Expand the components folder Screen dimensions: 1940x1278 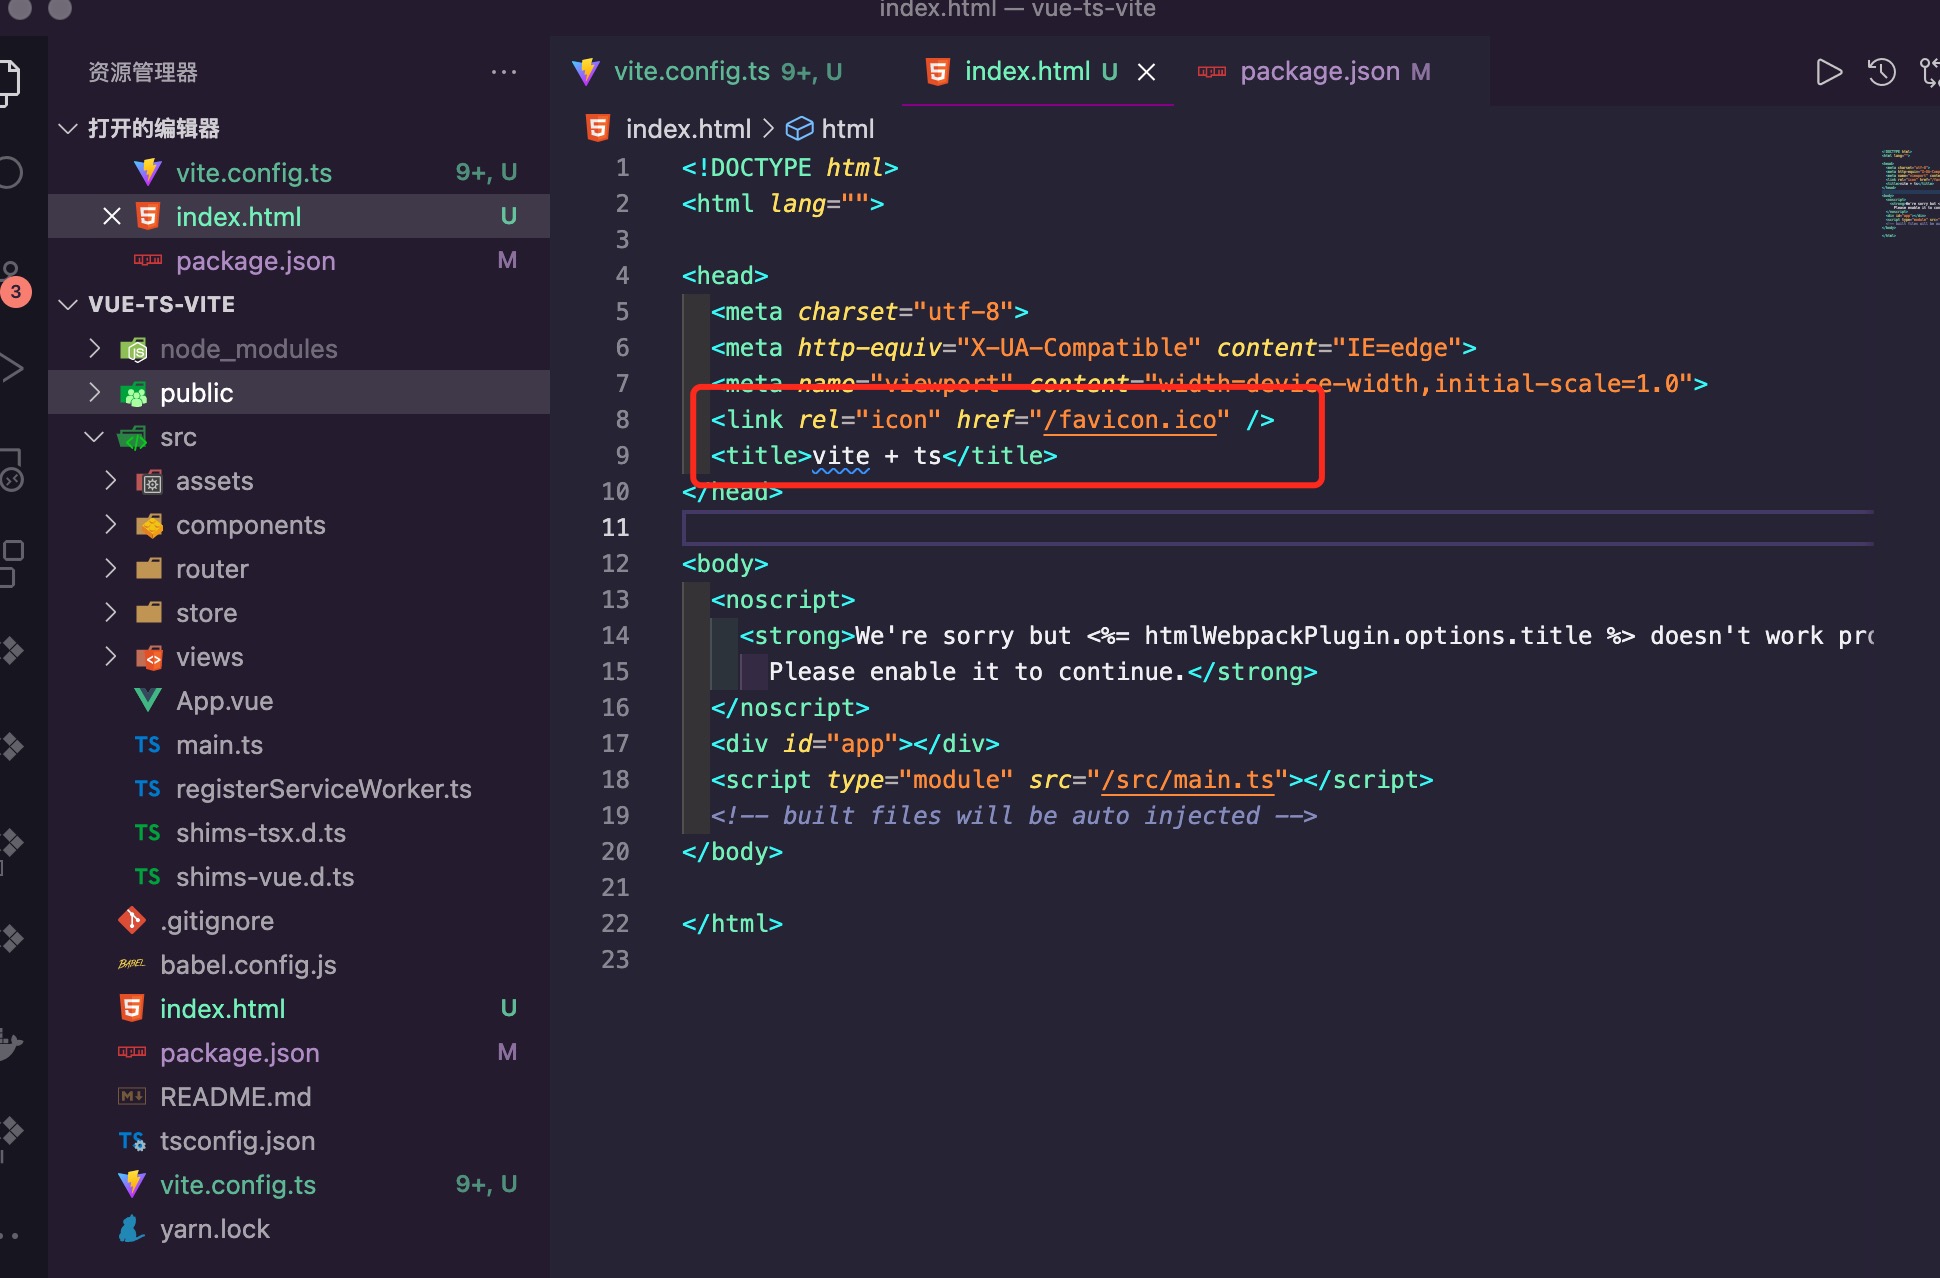coord(110,524)
